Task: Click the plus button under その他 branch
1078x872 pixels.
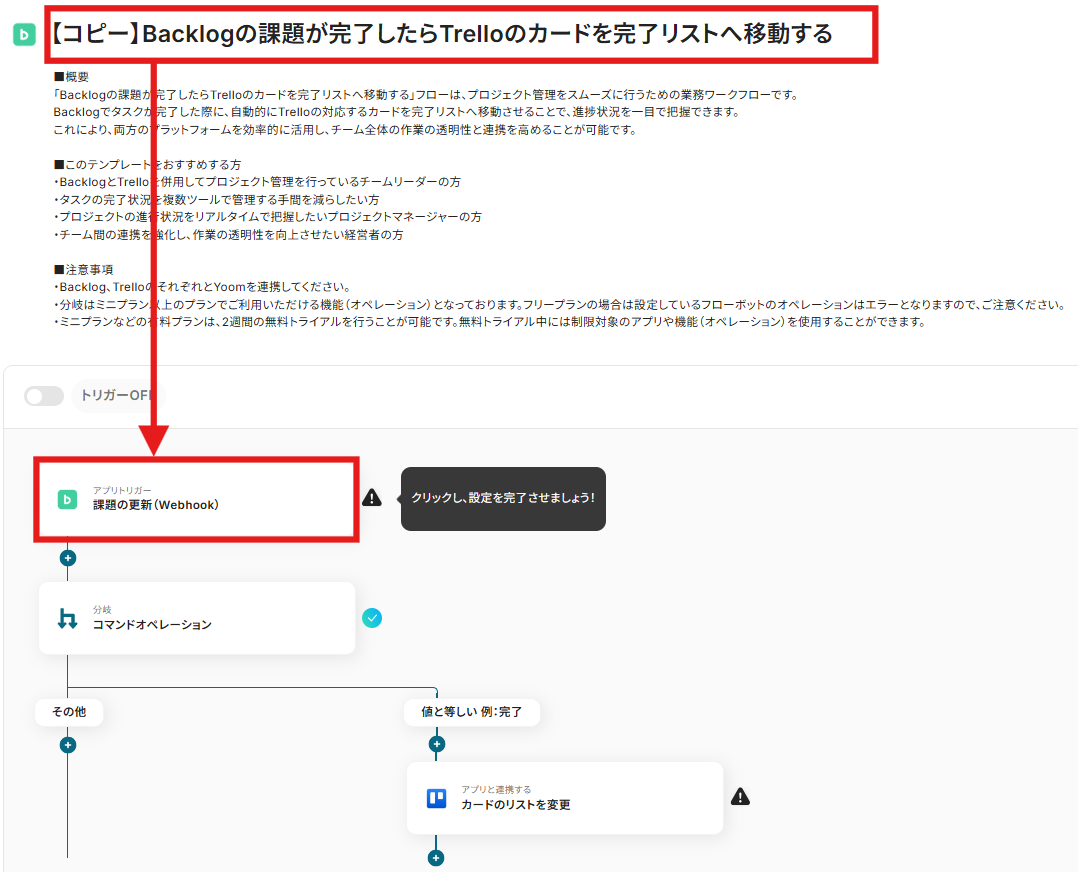Action: click(x=67, y=745)
